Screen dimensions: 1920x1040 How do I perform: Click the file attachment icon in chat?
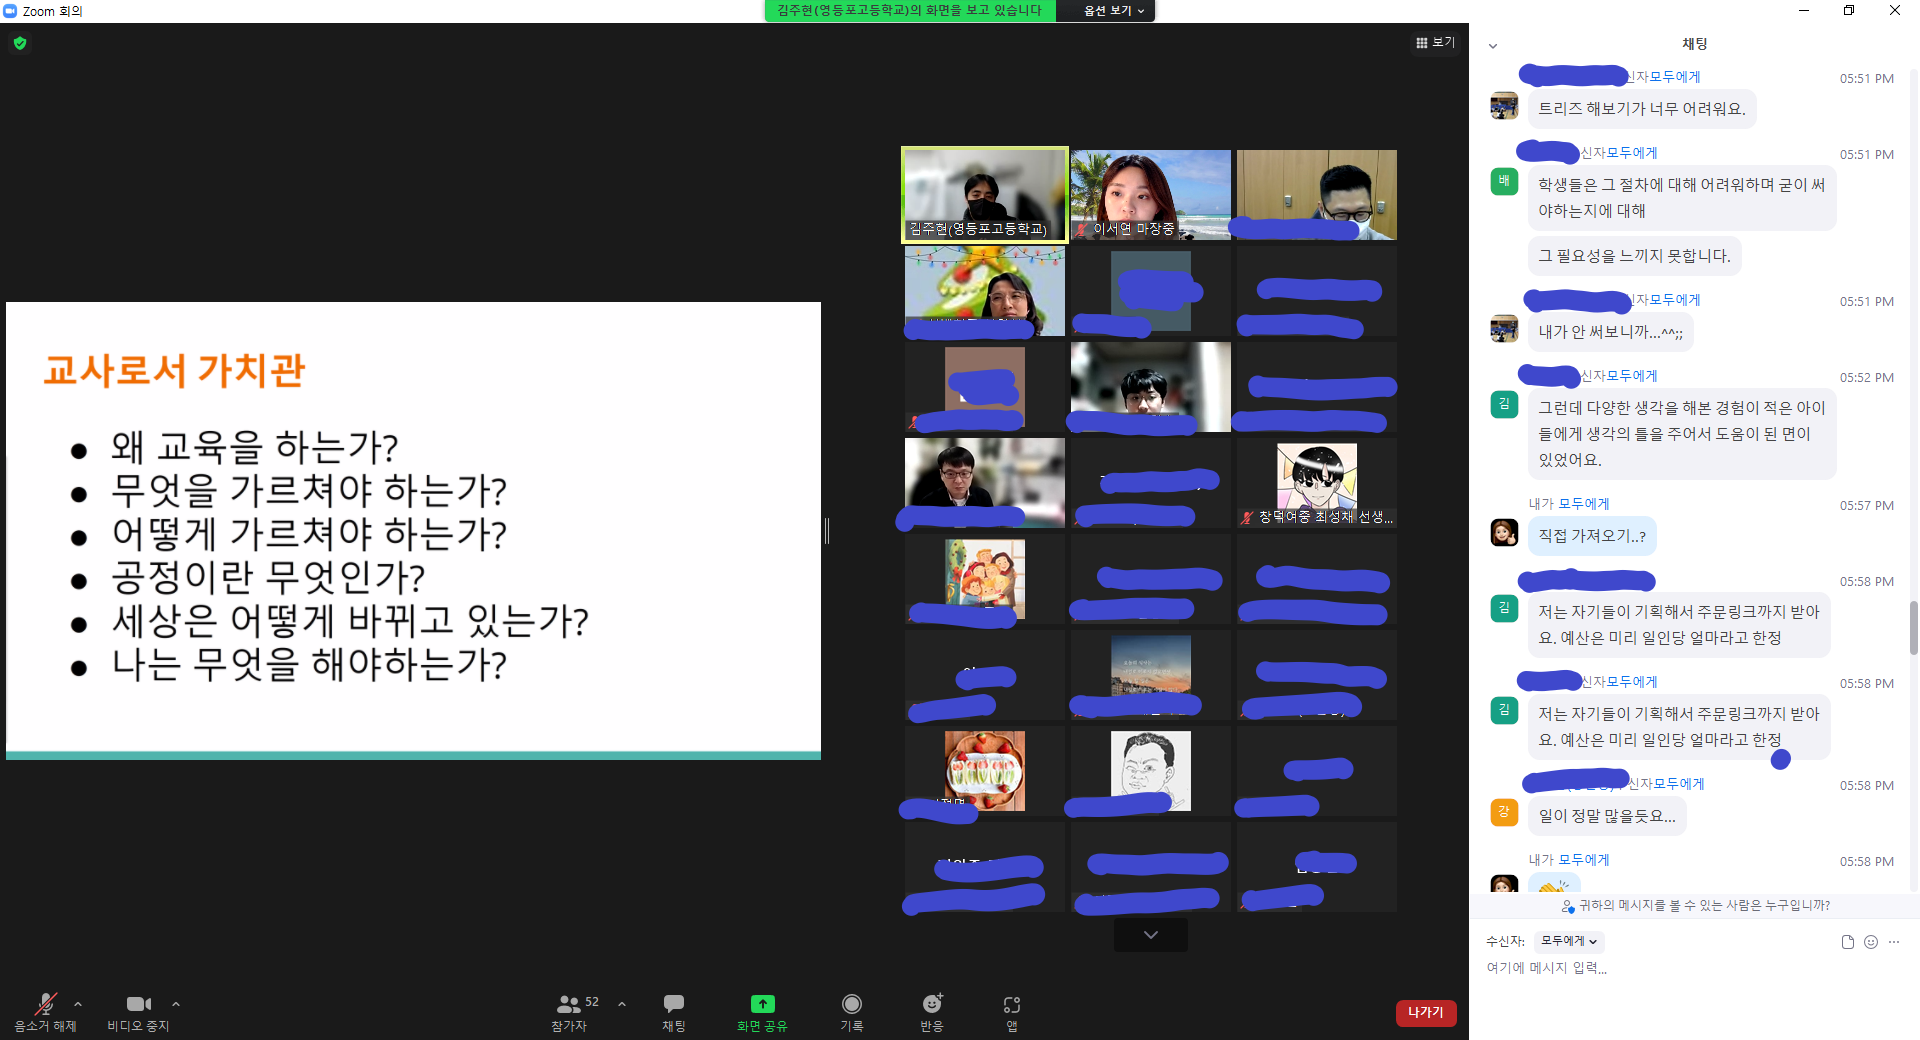1848,942
